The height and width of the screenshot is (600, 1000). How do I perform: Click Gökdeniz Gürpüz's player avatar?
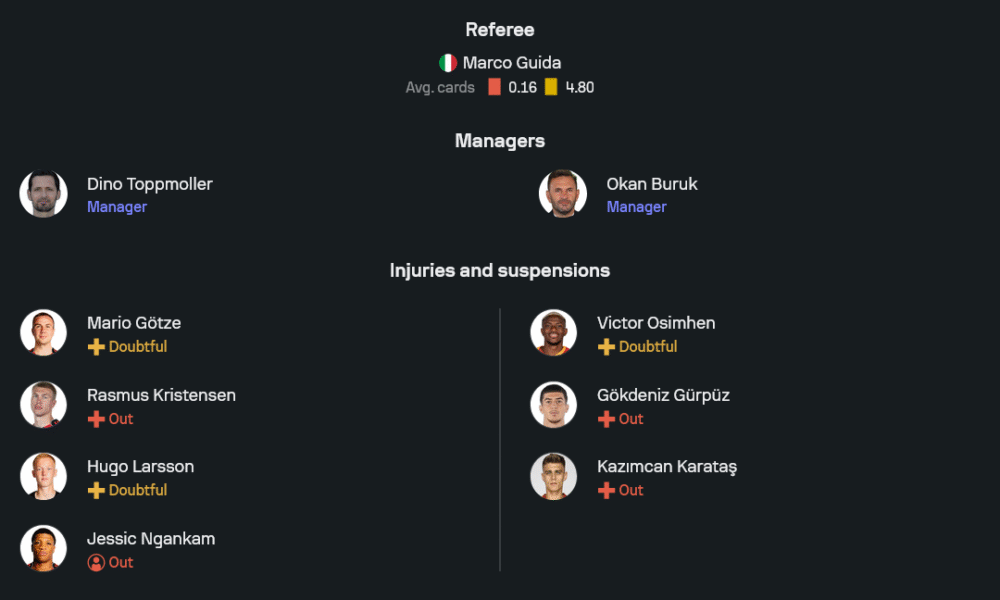coord(553,404)
